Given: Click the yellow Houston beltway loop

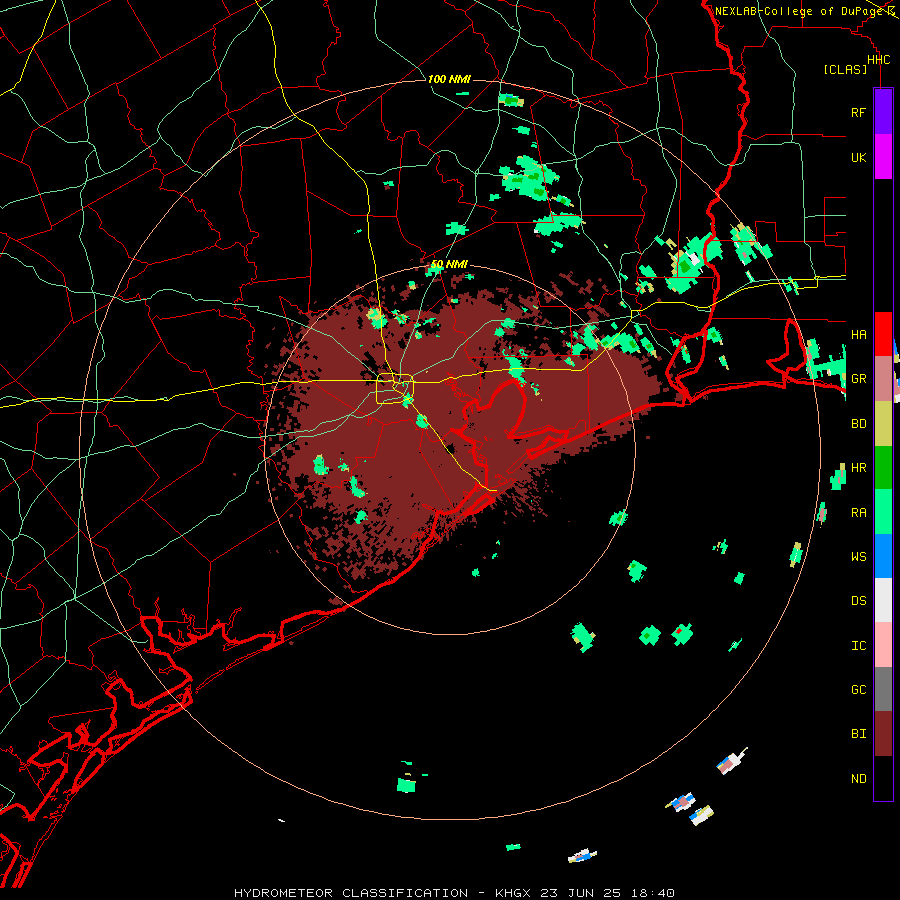Looking at the screenshot, I should [394, 389].
